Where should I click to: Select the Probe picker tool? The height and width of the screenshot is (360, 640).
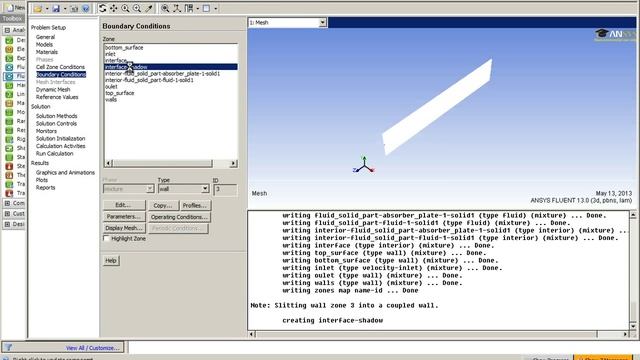click(149, 8)
